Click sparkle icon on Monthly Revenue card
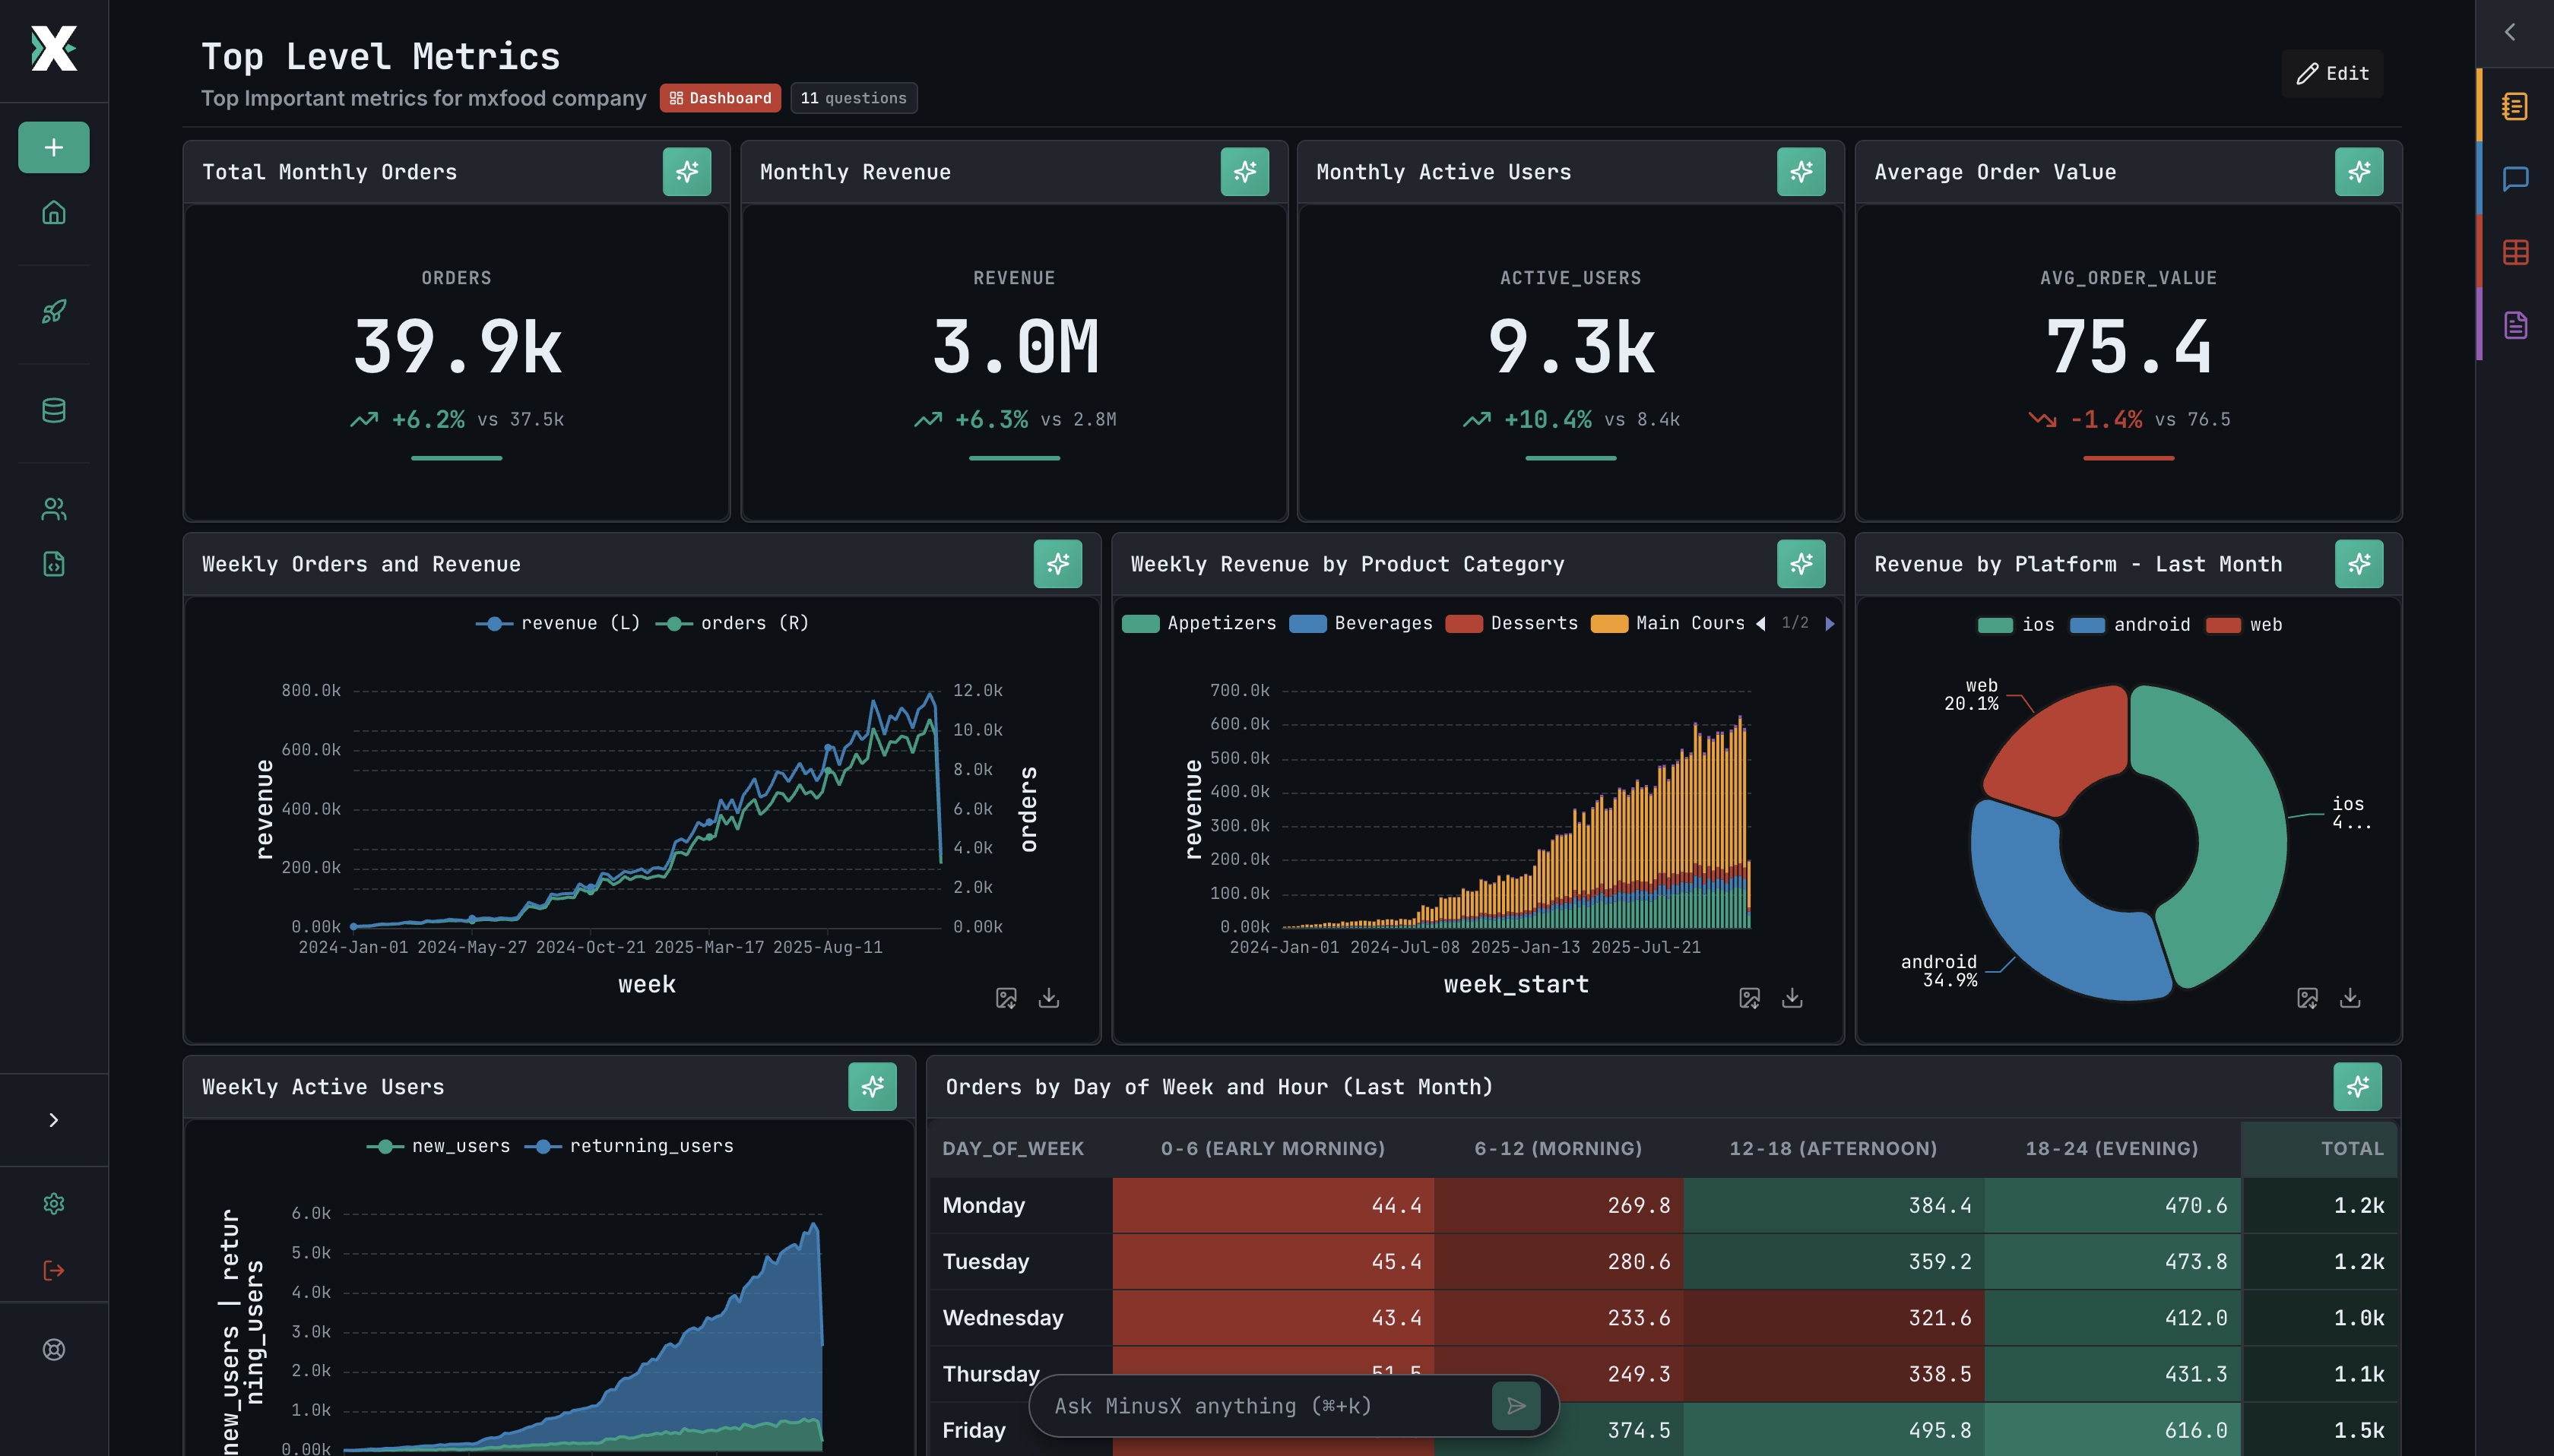 click(1245, 172)
